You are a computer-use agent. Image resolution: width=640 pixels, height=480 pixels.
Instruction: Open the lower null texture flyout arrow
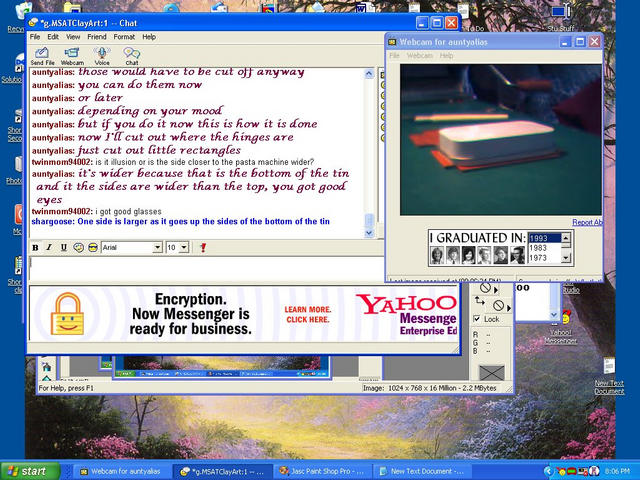point(509,308)
